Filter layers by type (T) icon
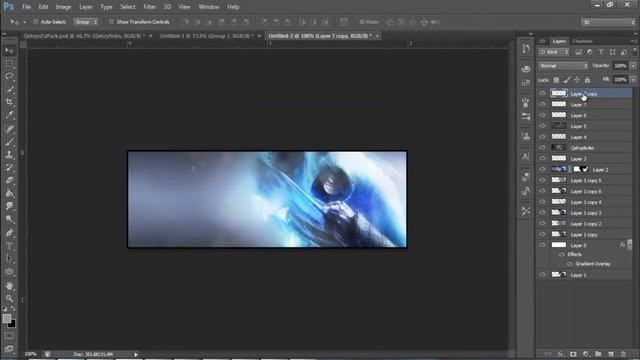The image size is (640, 360). click(x=601, y=52)
